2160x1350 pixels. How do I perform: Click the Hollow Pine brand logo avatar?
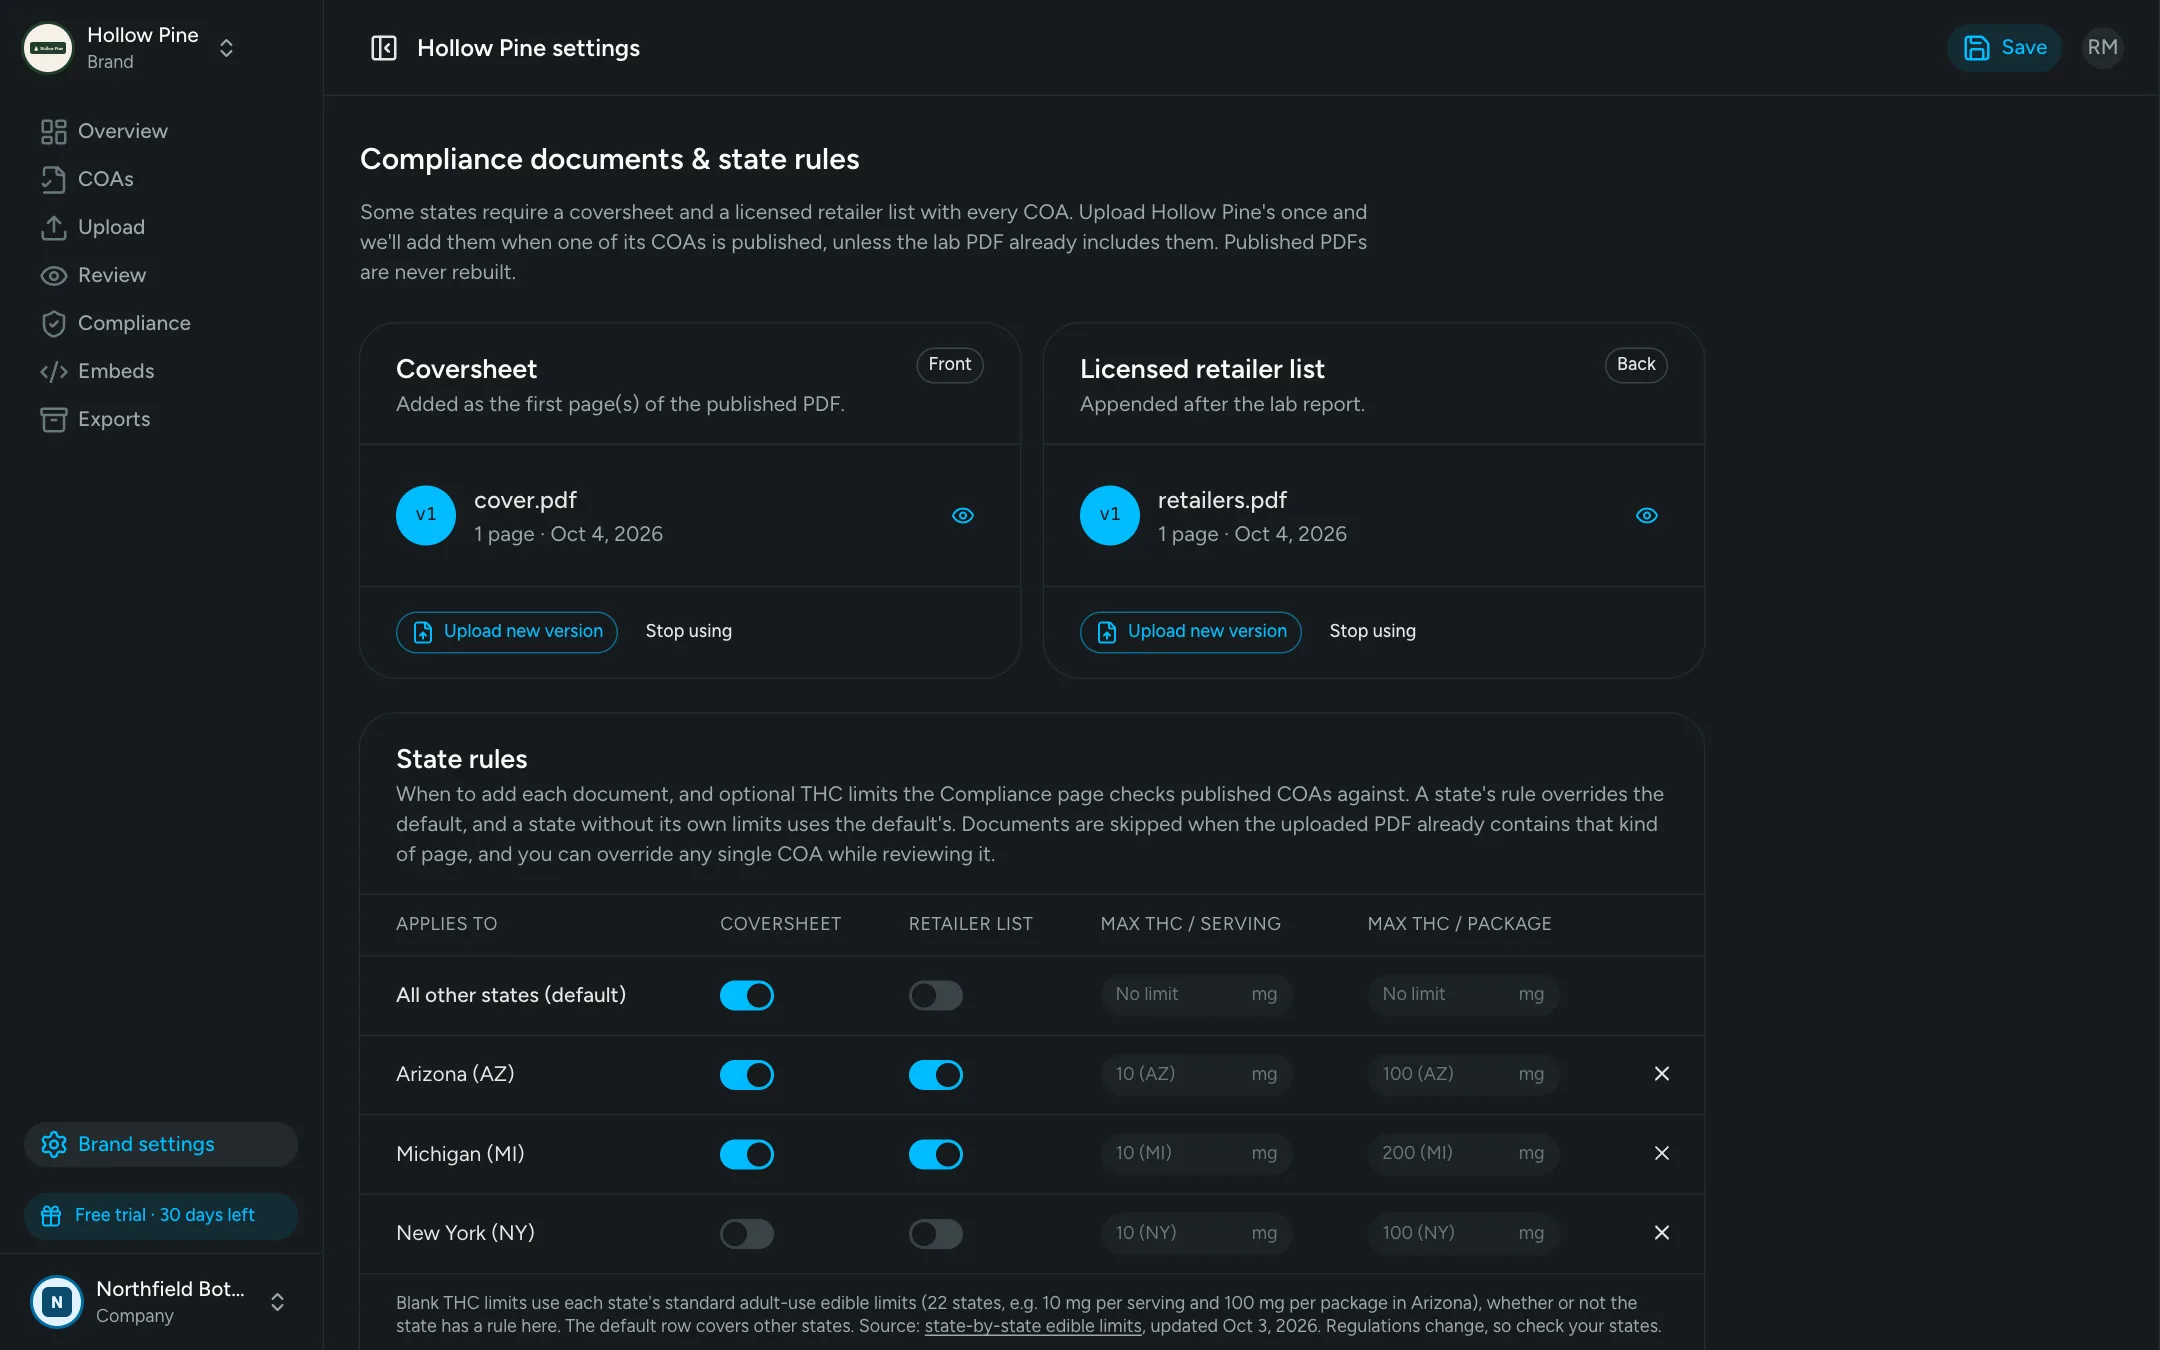[48, 48]
